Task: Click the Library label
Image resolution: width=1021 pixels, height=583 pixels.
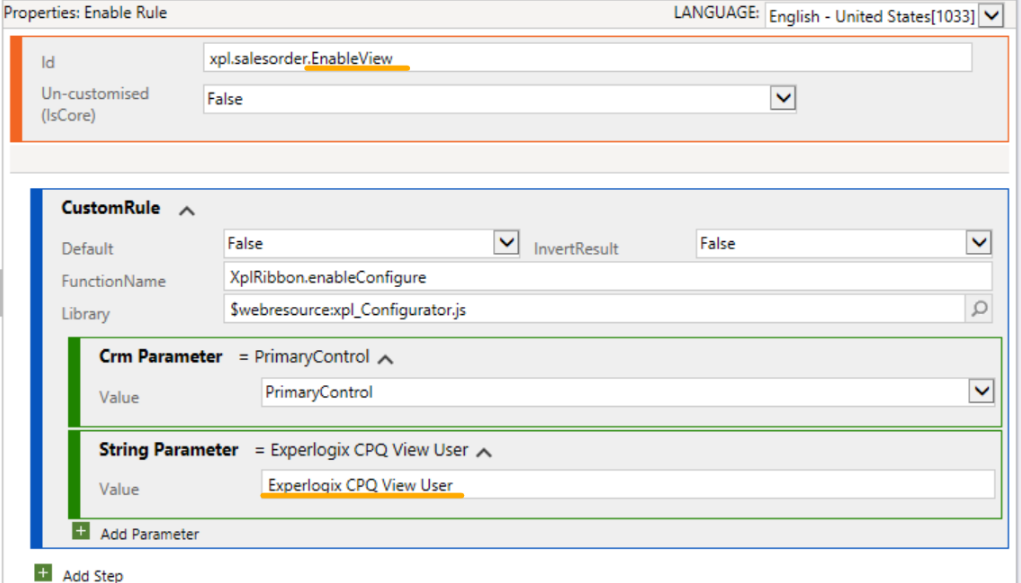Action: coord(85,313)
